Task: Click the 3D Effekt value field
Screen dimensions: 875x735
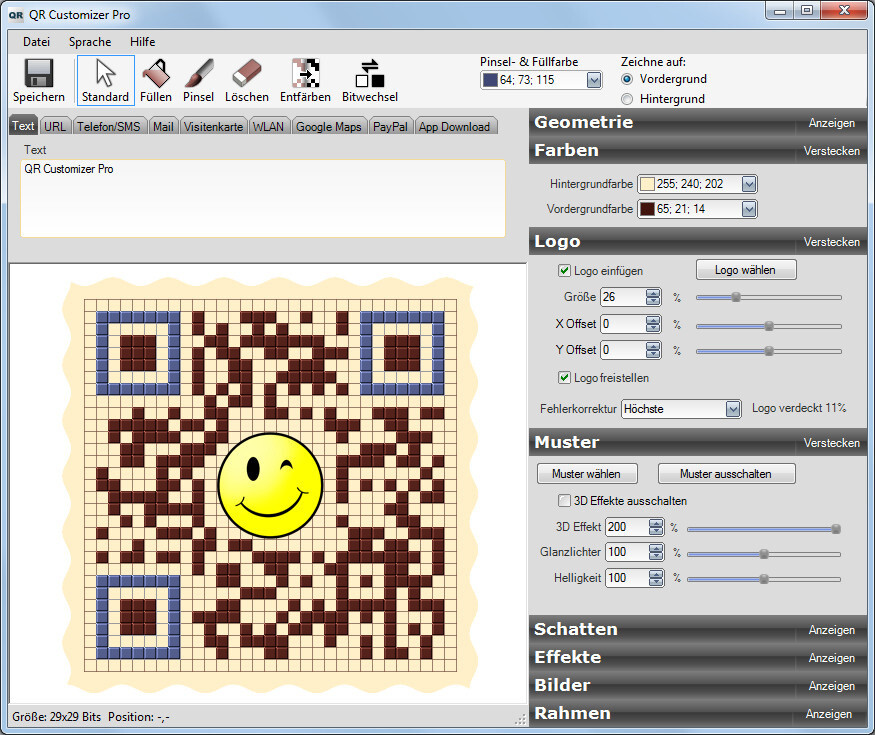Action: point(627,527)
